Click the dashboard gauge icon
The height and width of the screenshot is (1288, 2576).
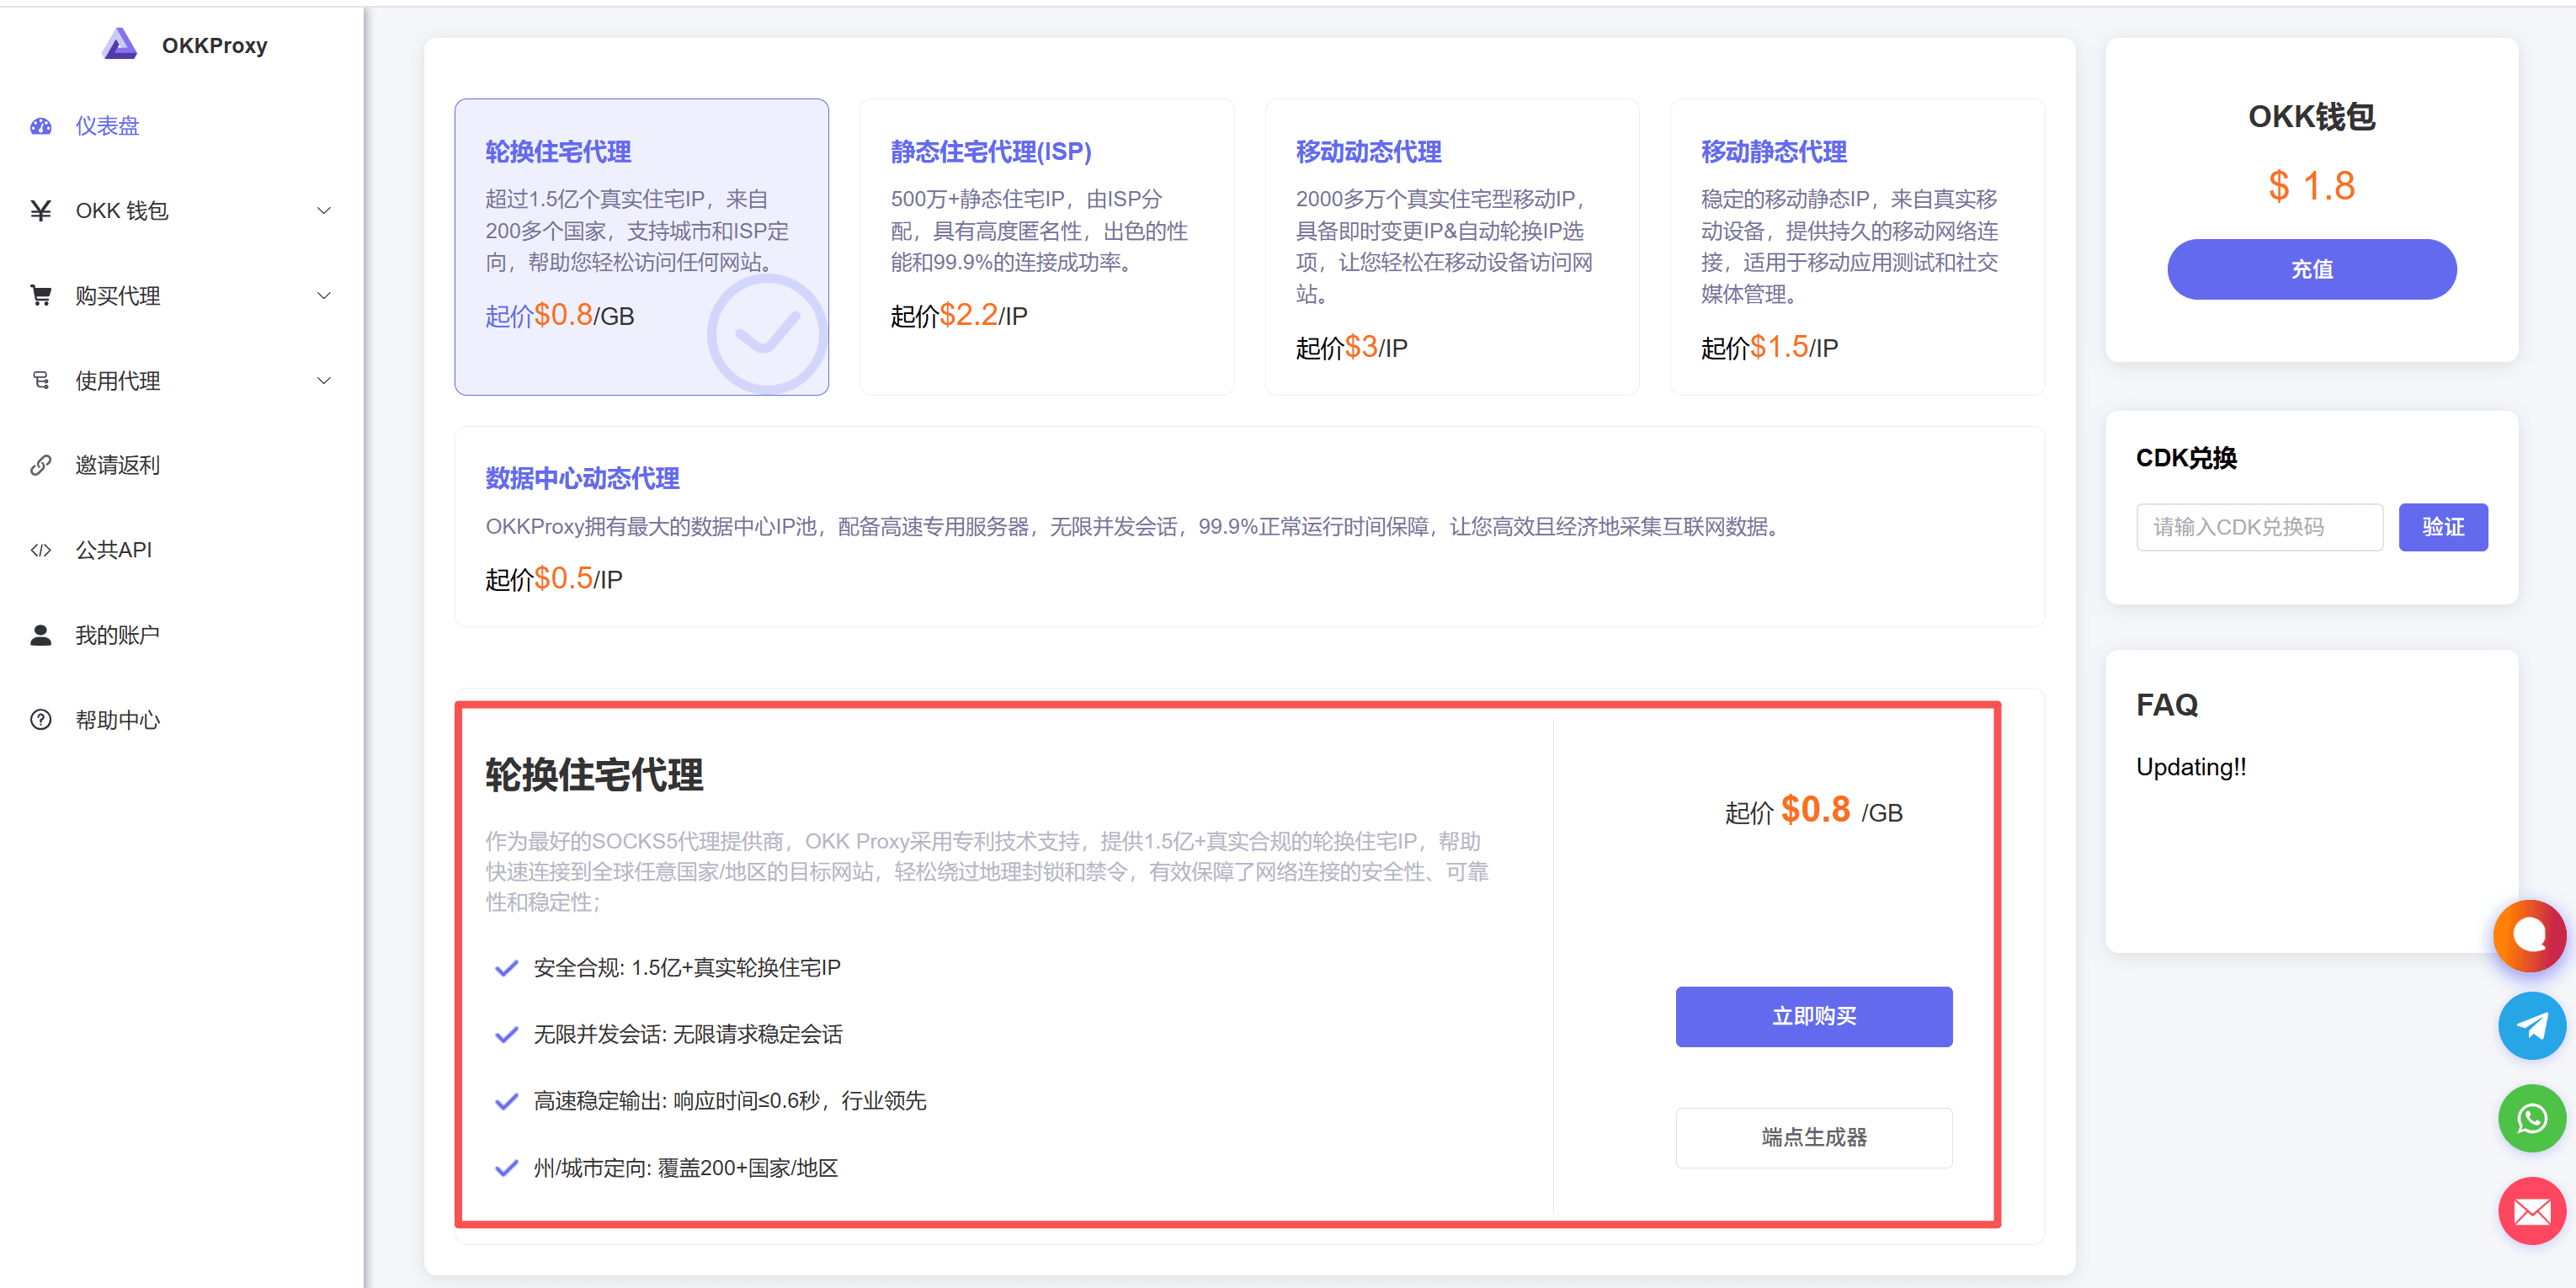tap(41, 126)
